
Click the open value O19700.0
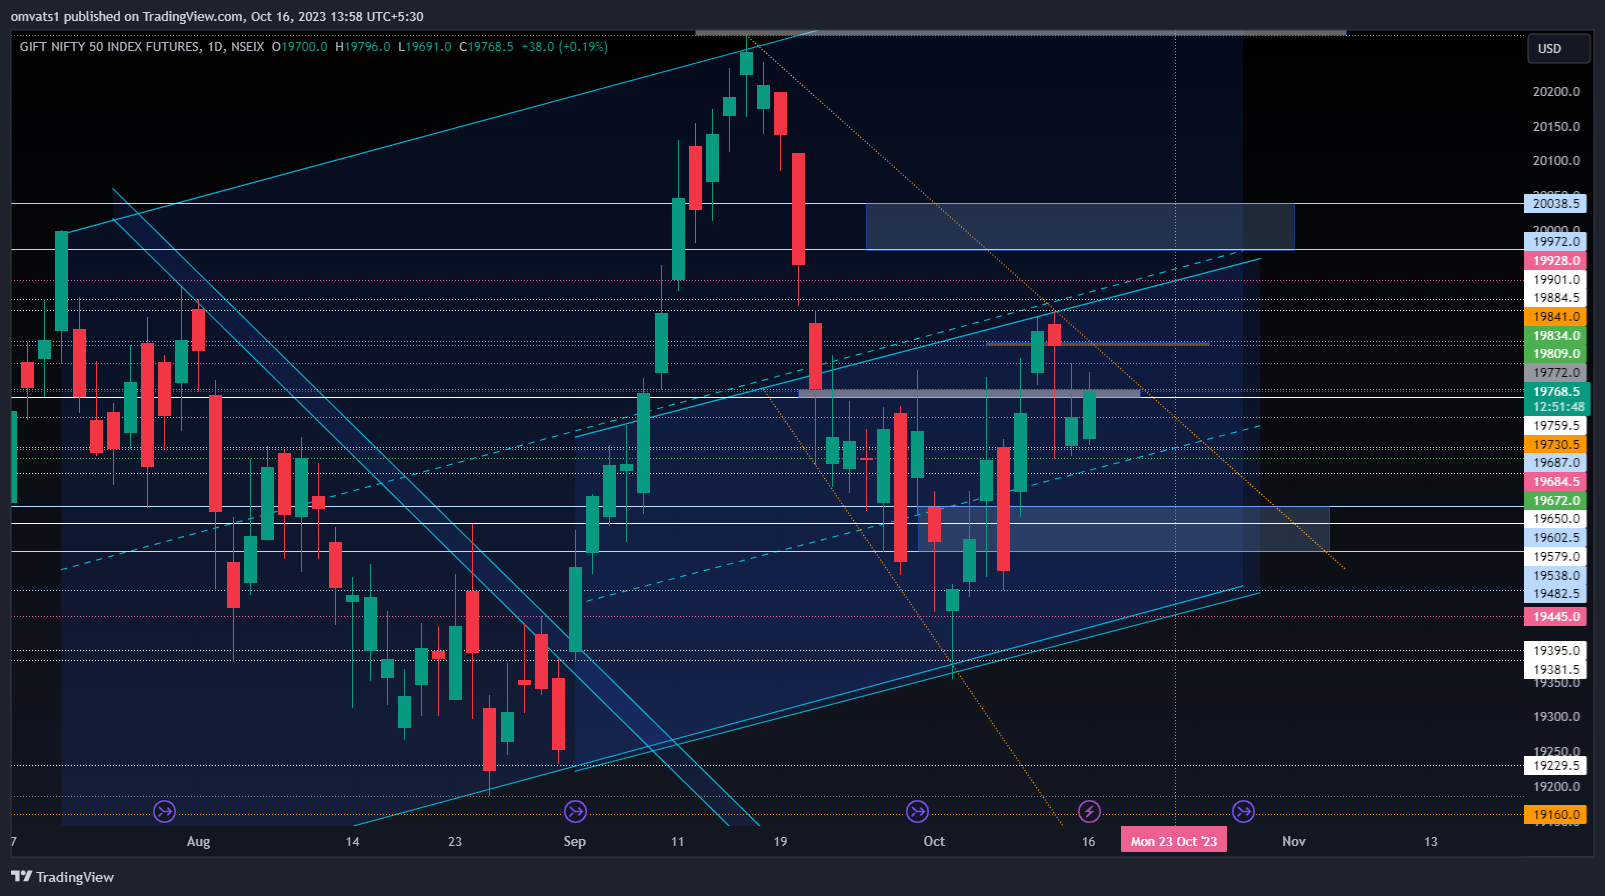pos(300,47)
